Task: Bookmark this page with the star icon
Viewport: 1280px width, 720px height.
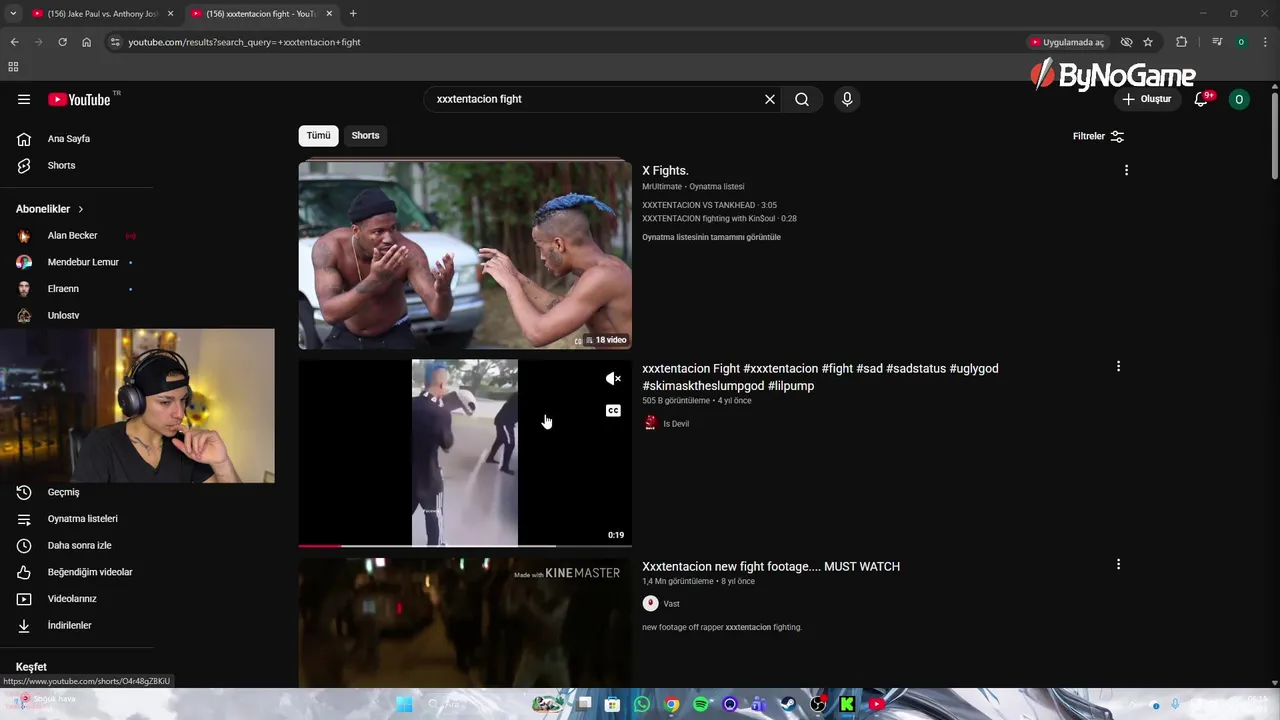Action: click(x=1148, y=42)
